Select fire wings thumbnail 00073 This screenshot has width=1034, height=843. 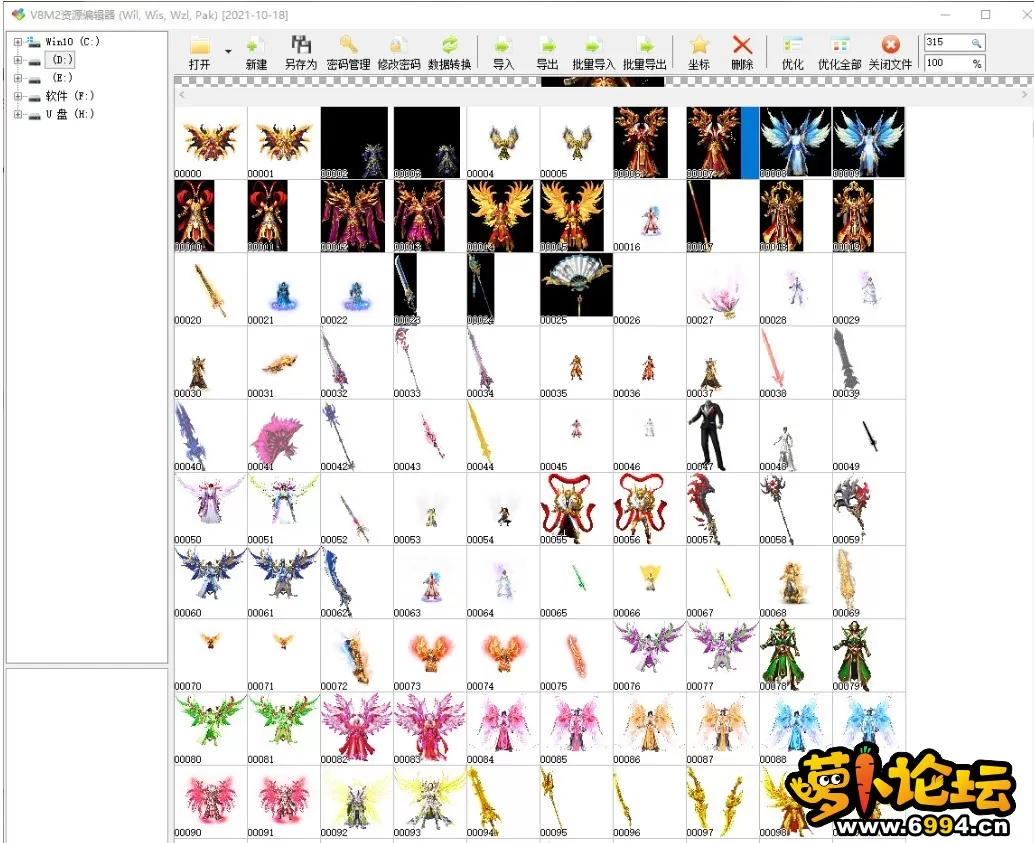430,655
